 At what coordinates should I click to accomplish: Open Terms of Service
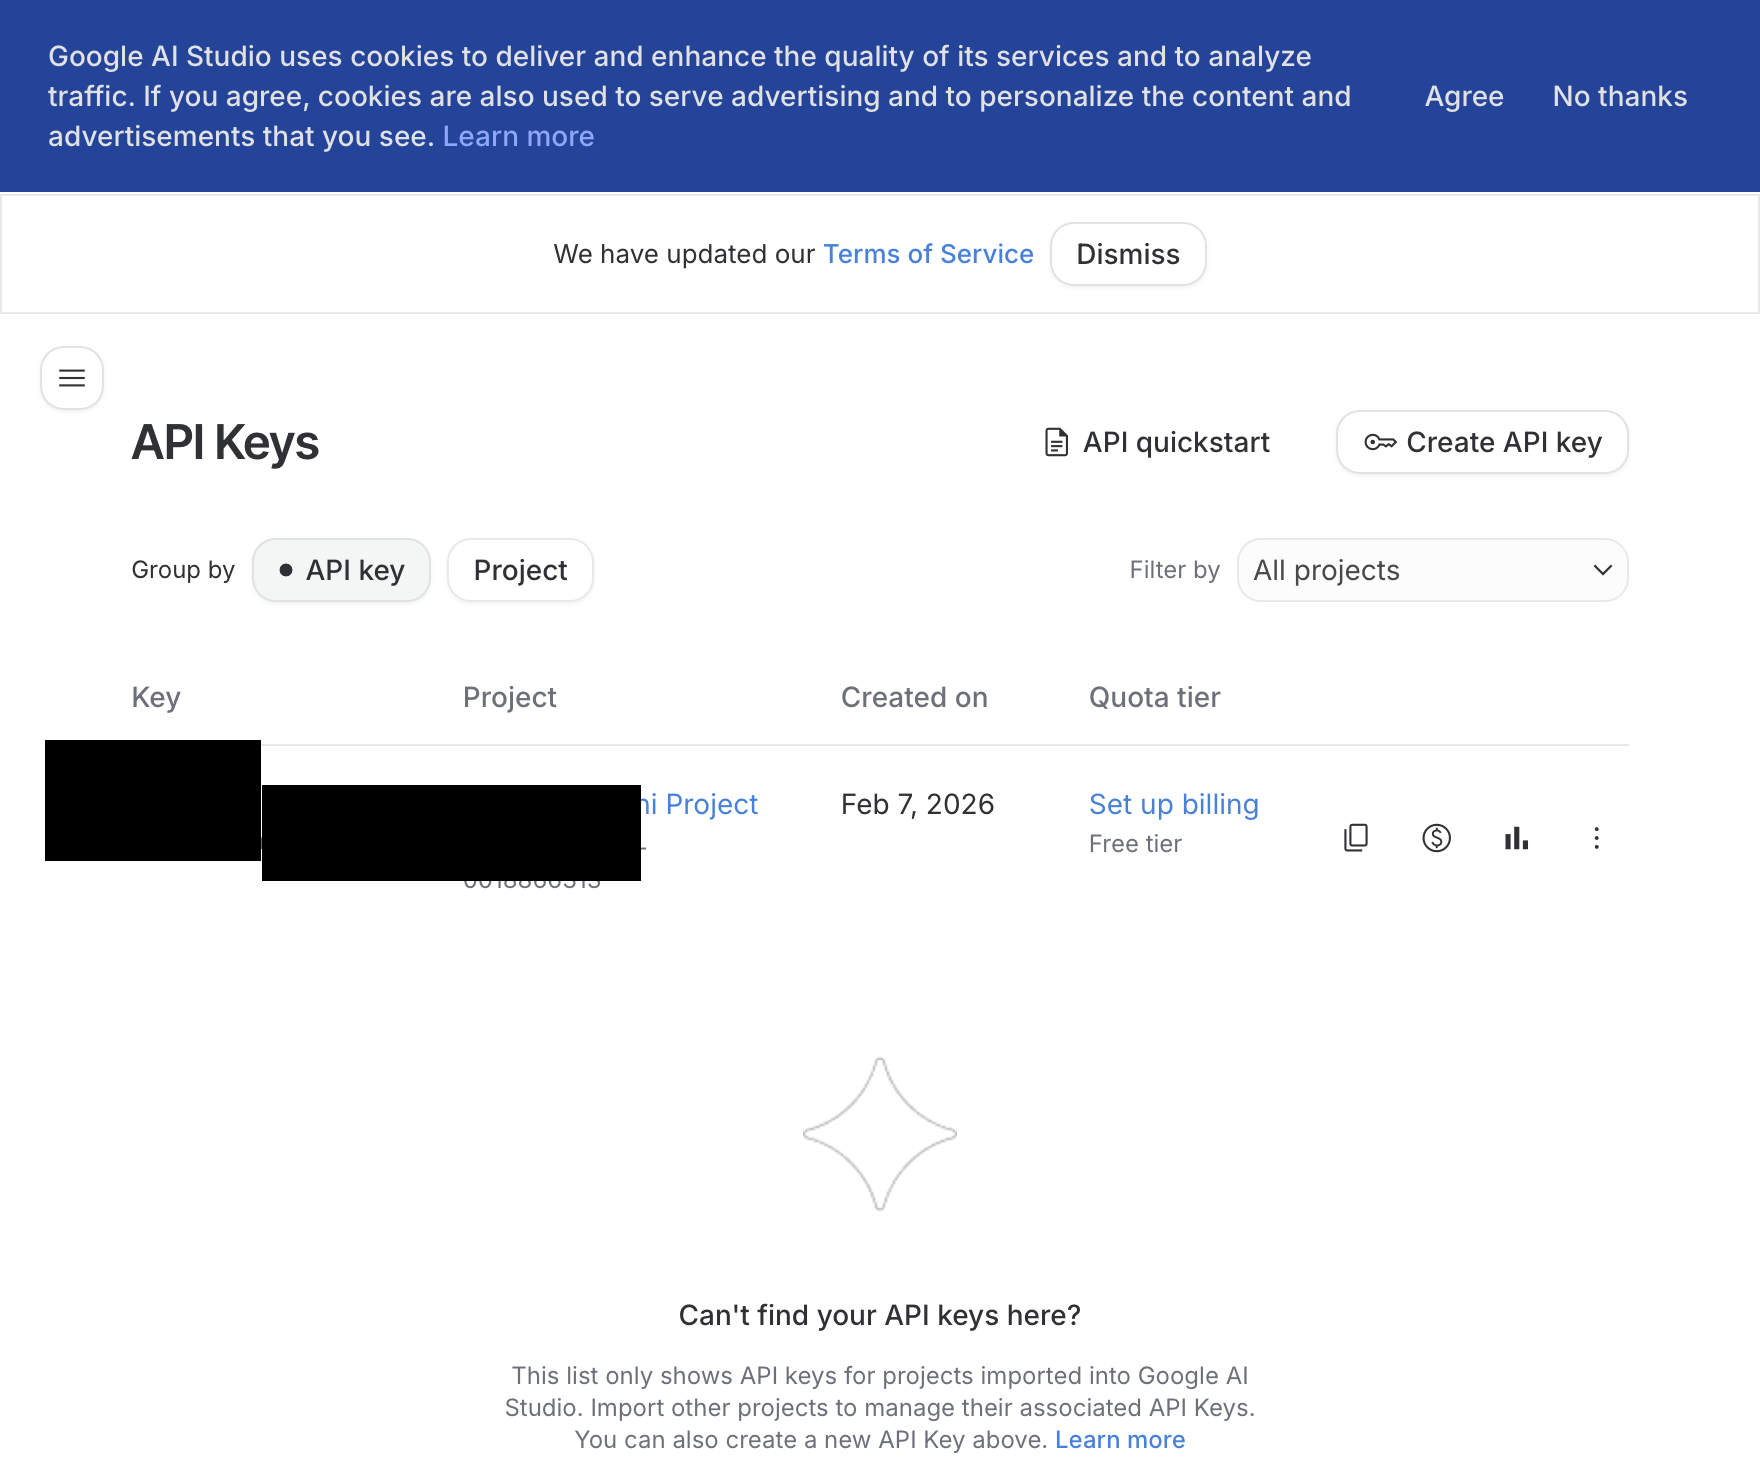point(928,254)
